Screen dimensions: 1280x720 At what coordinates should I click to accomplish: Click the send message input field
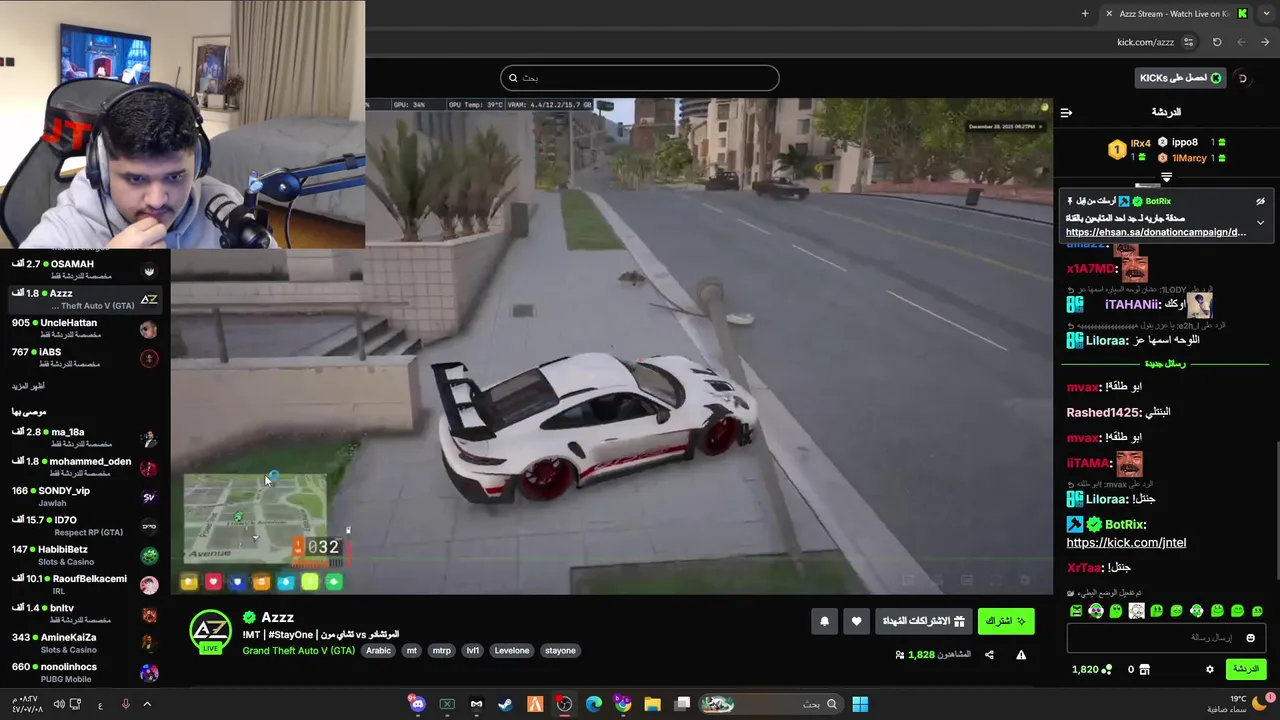pyautogui.click(x=1166, y=638)
